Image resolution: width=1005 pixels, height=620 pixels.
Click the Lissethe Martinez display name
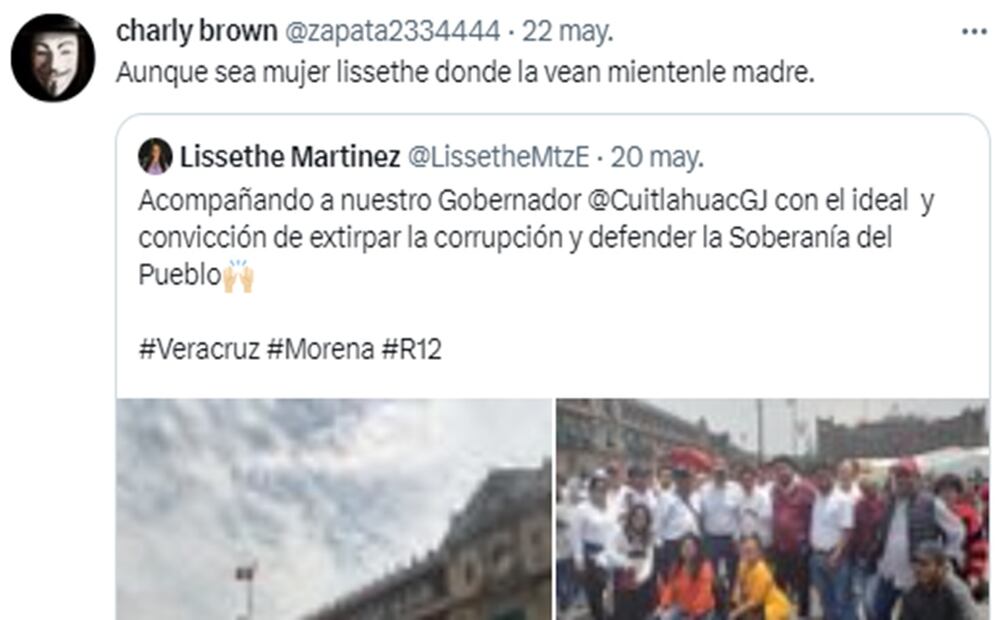(290, 157)
